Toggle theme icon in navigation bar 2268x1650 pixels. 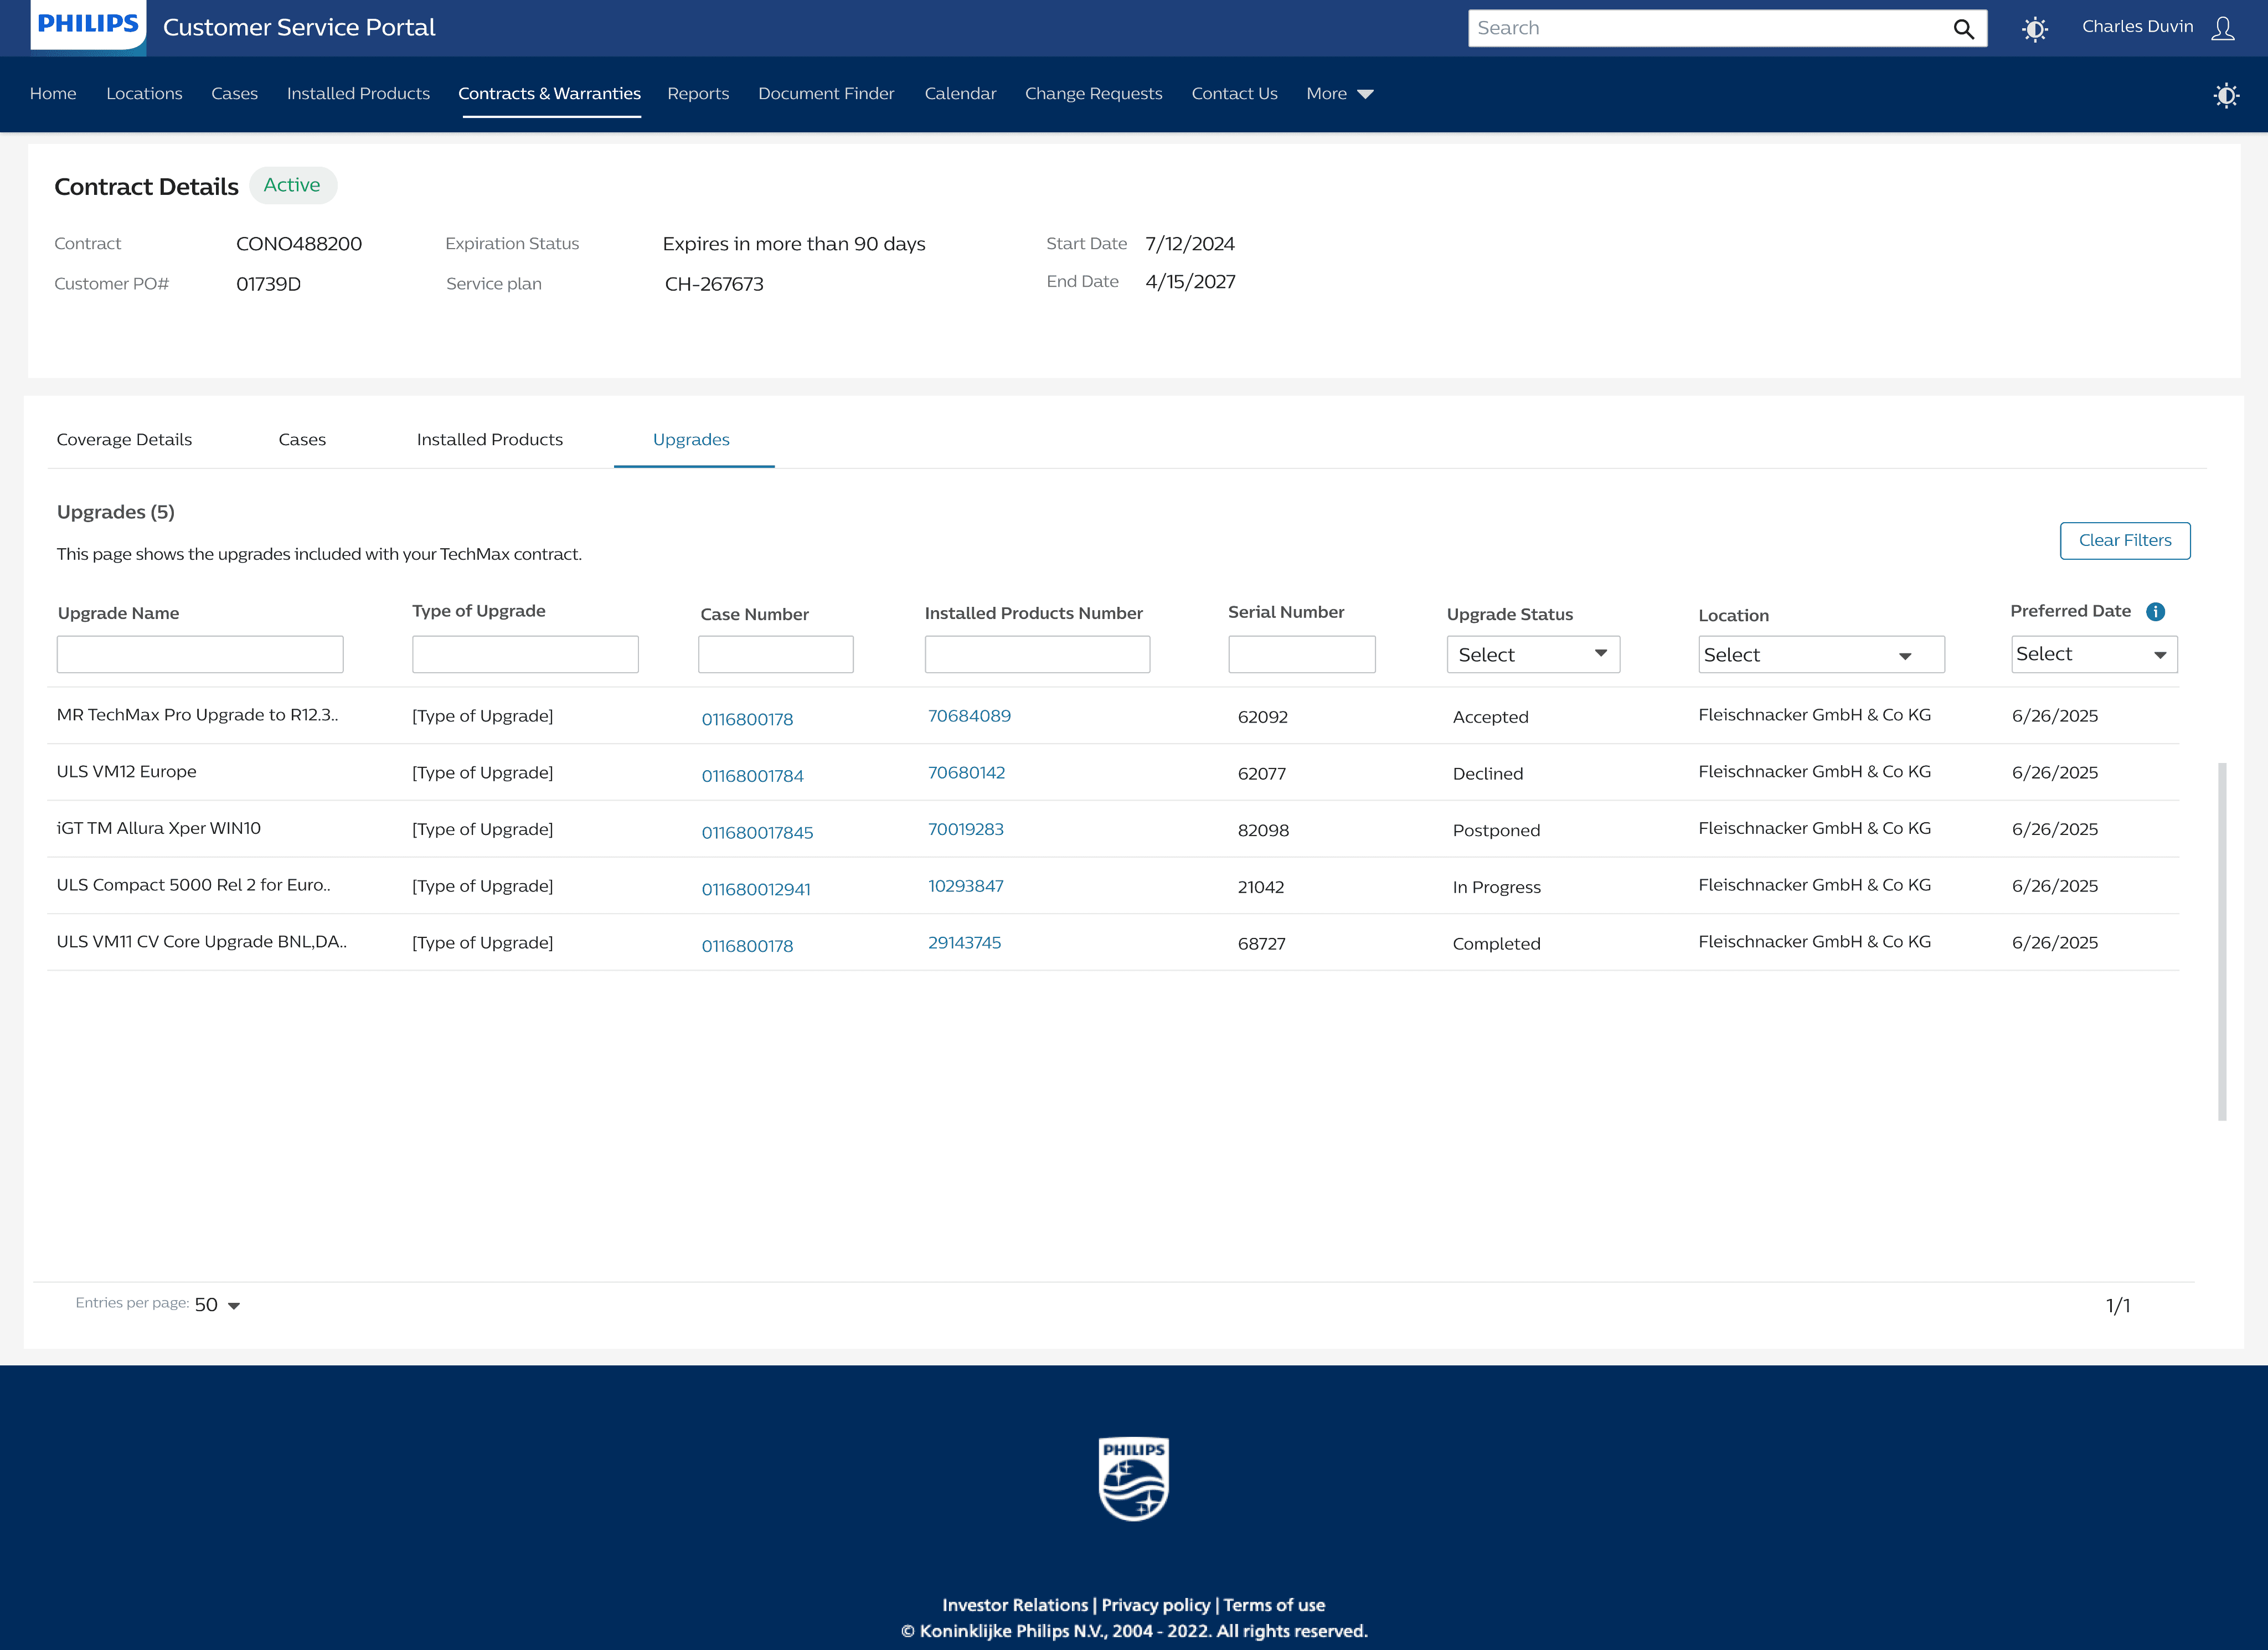tap(2226, 95)
